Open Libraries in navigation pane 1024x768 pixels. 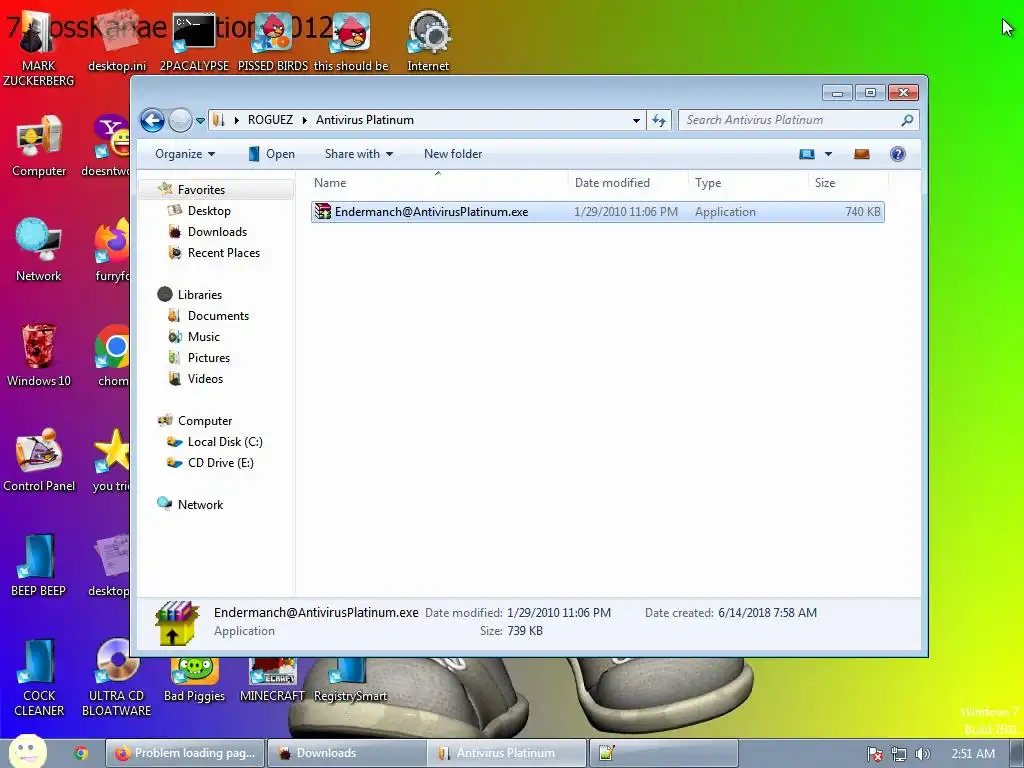coord(199,295)
